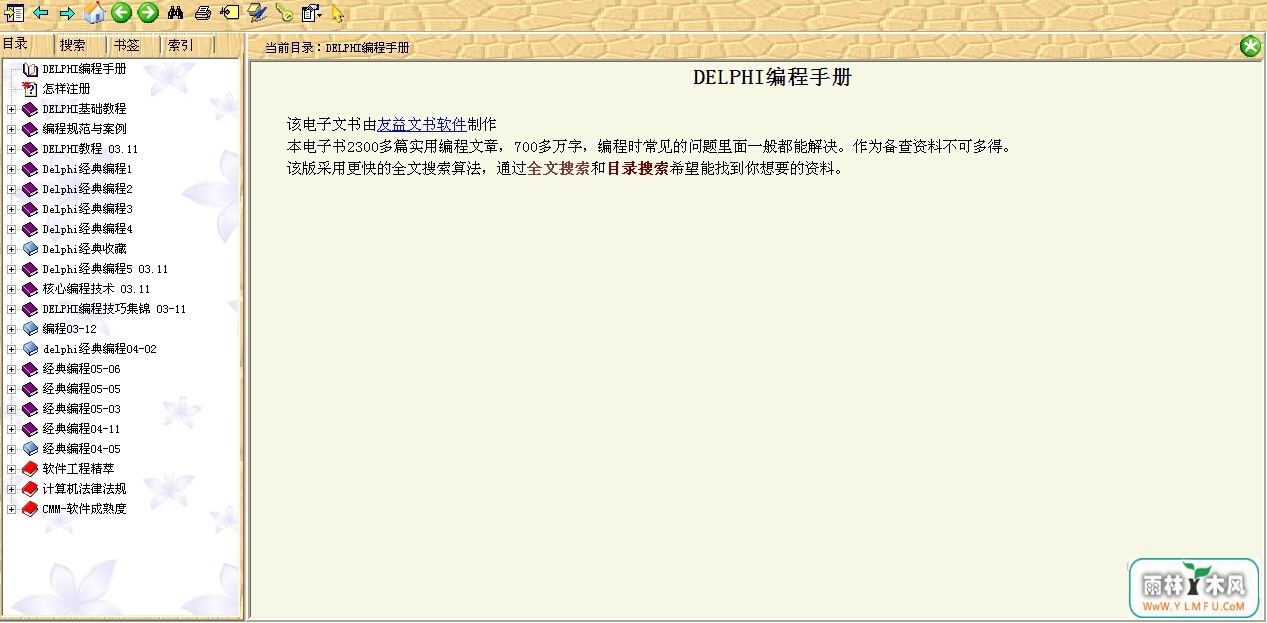Expand the Delphi经典收藏 node
The image size is (1267, 623).
point(12,249)
